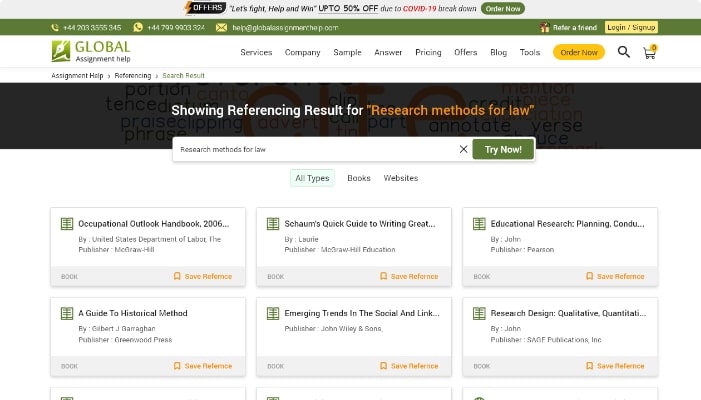The image size is (701, 400).
Task: Click the Referencing breadcrumb link
Action: 133,76
